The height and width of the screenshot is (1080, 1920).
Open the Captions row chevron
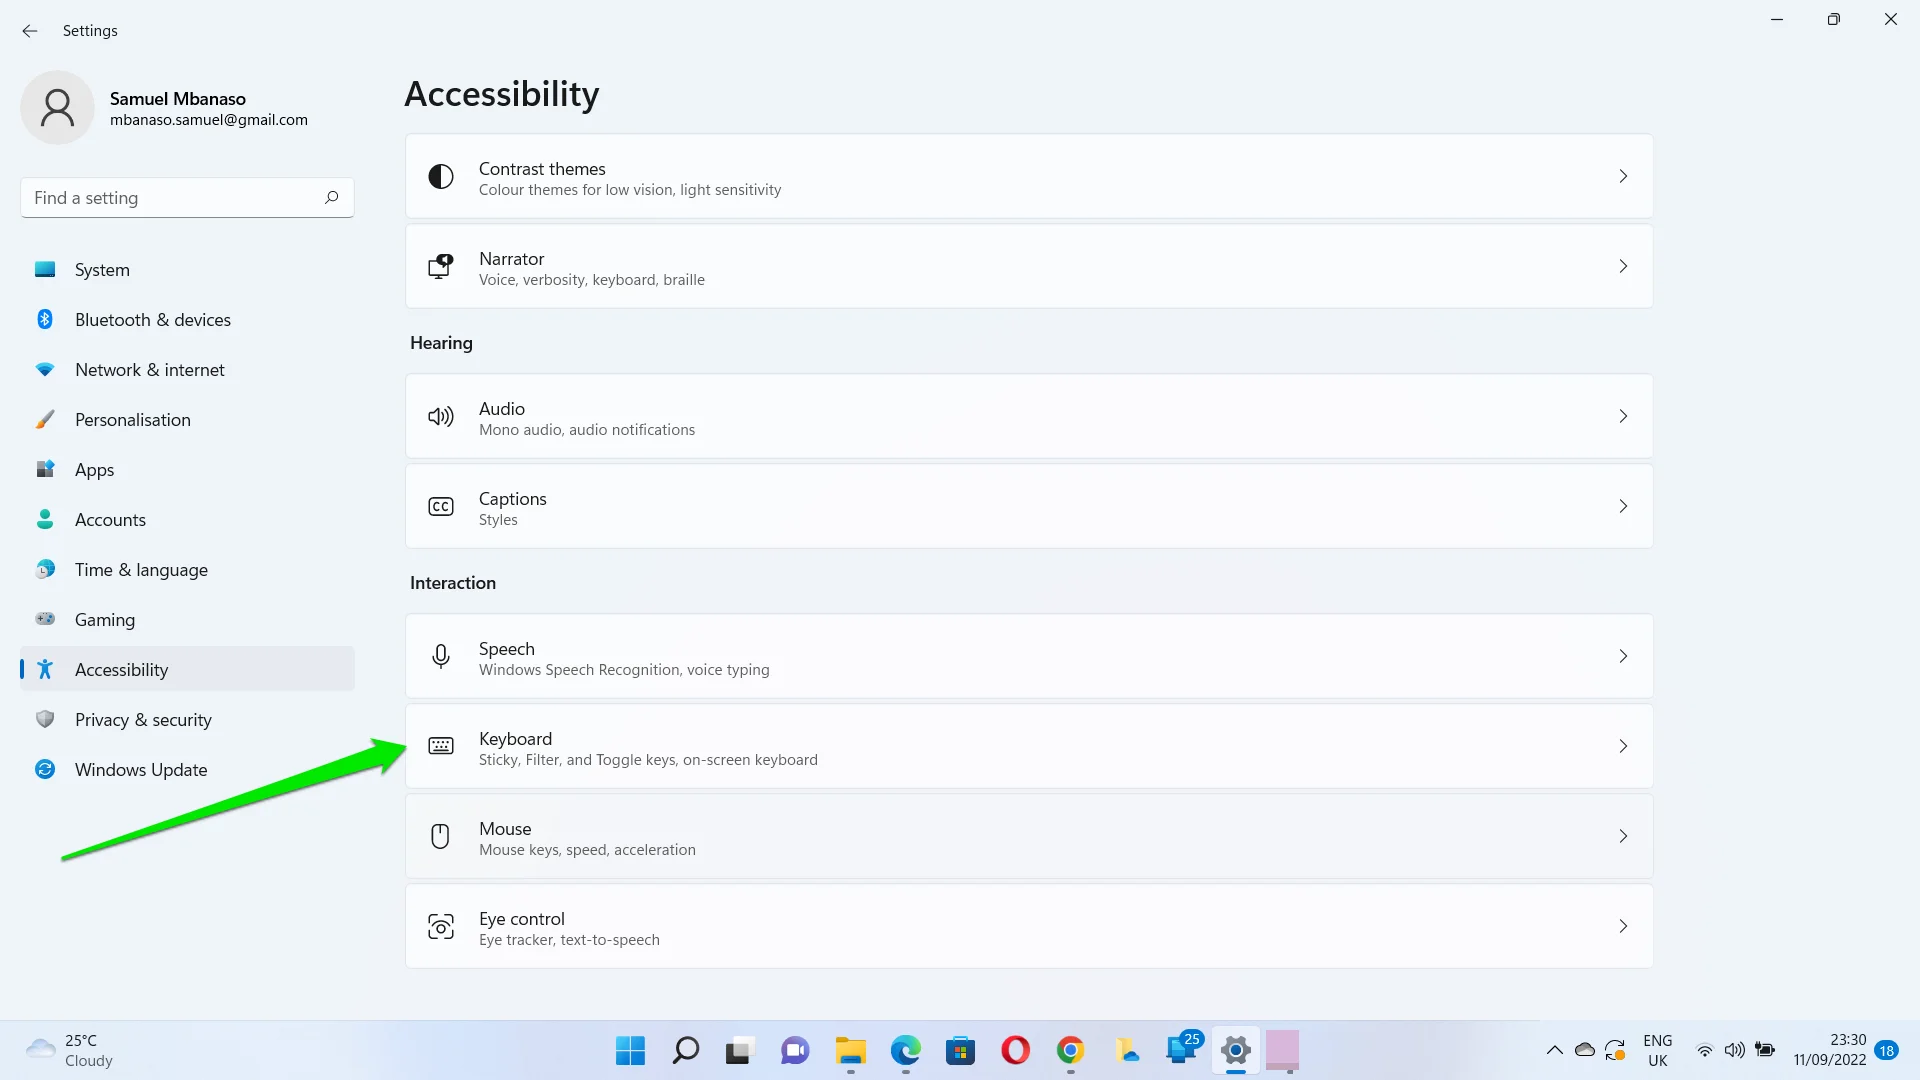[x=1623, y=506]
